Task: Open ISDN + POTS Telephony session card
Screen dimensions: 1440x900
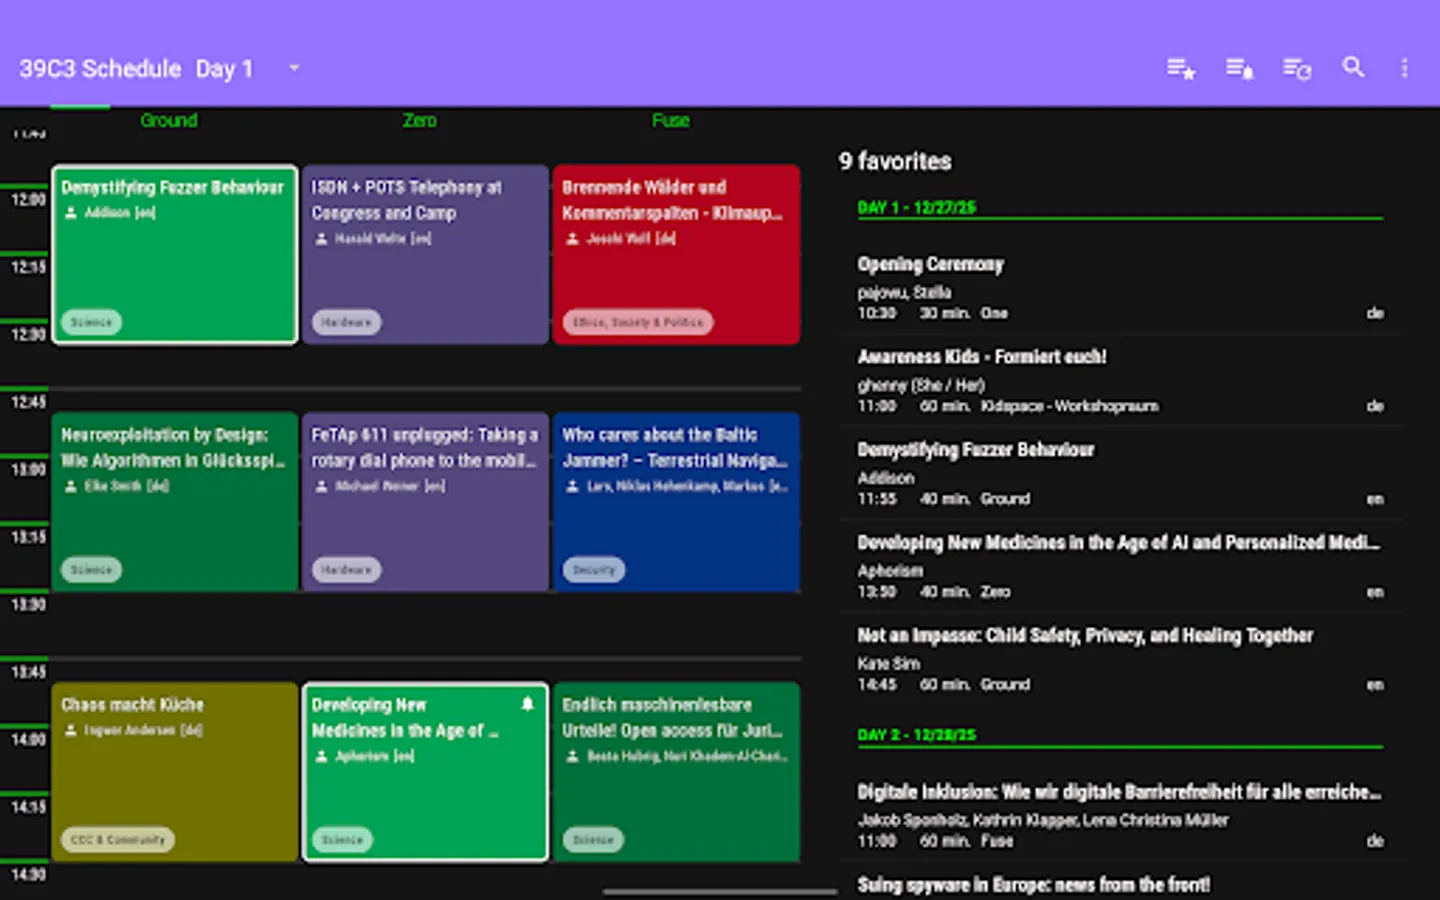Action: coord(425,255)
